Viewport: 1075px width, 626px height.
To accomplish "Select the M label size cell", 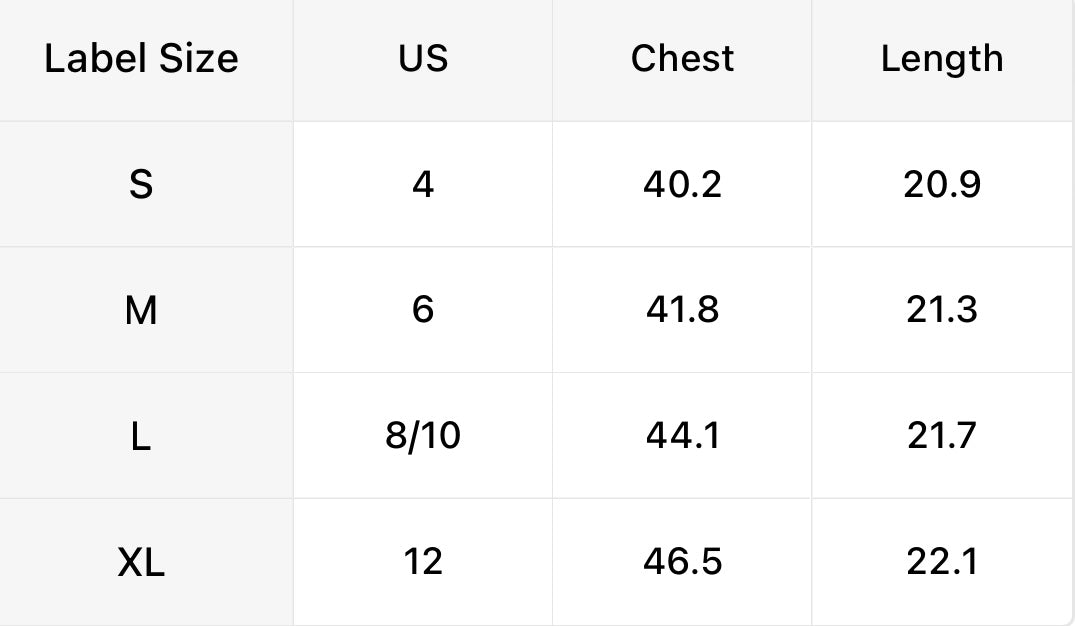I will tap(141, 310).
